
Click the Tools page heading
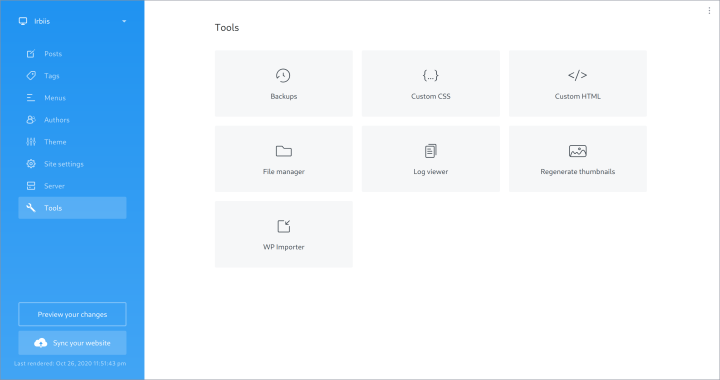(x=227, y=28)
